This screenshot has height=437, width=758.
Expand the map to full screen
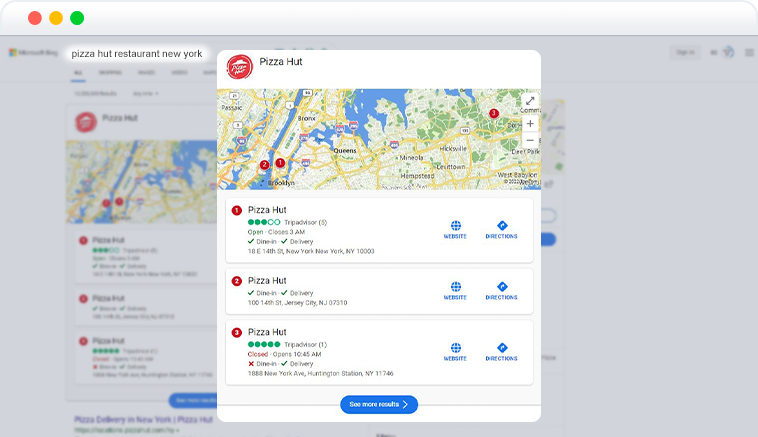pos(530,101)
